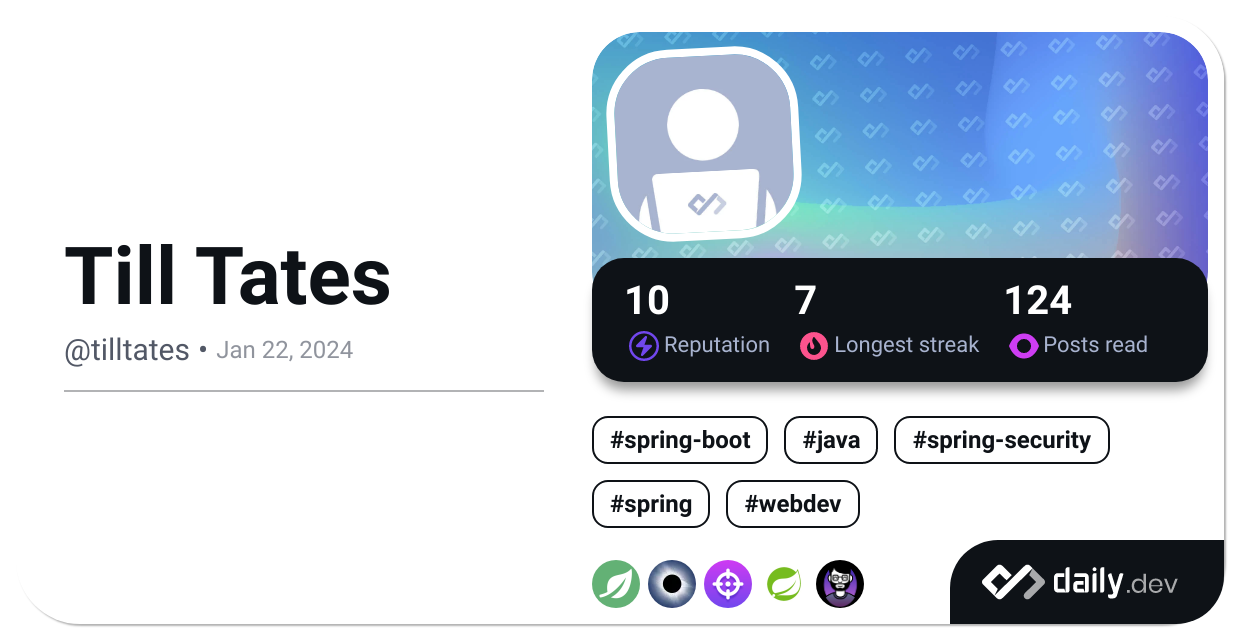Viewport: 1240px width, 640px height.
Task: Click the 124 posts read count
Action: coord(1038,301)
